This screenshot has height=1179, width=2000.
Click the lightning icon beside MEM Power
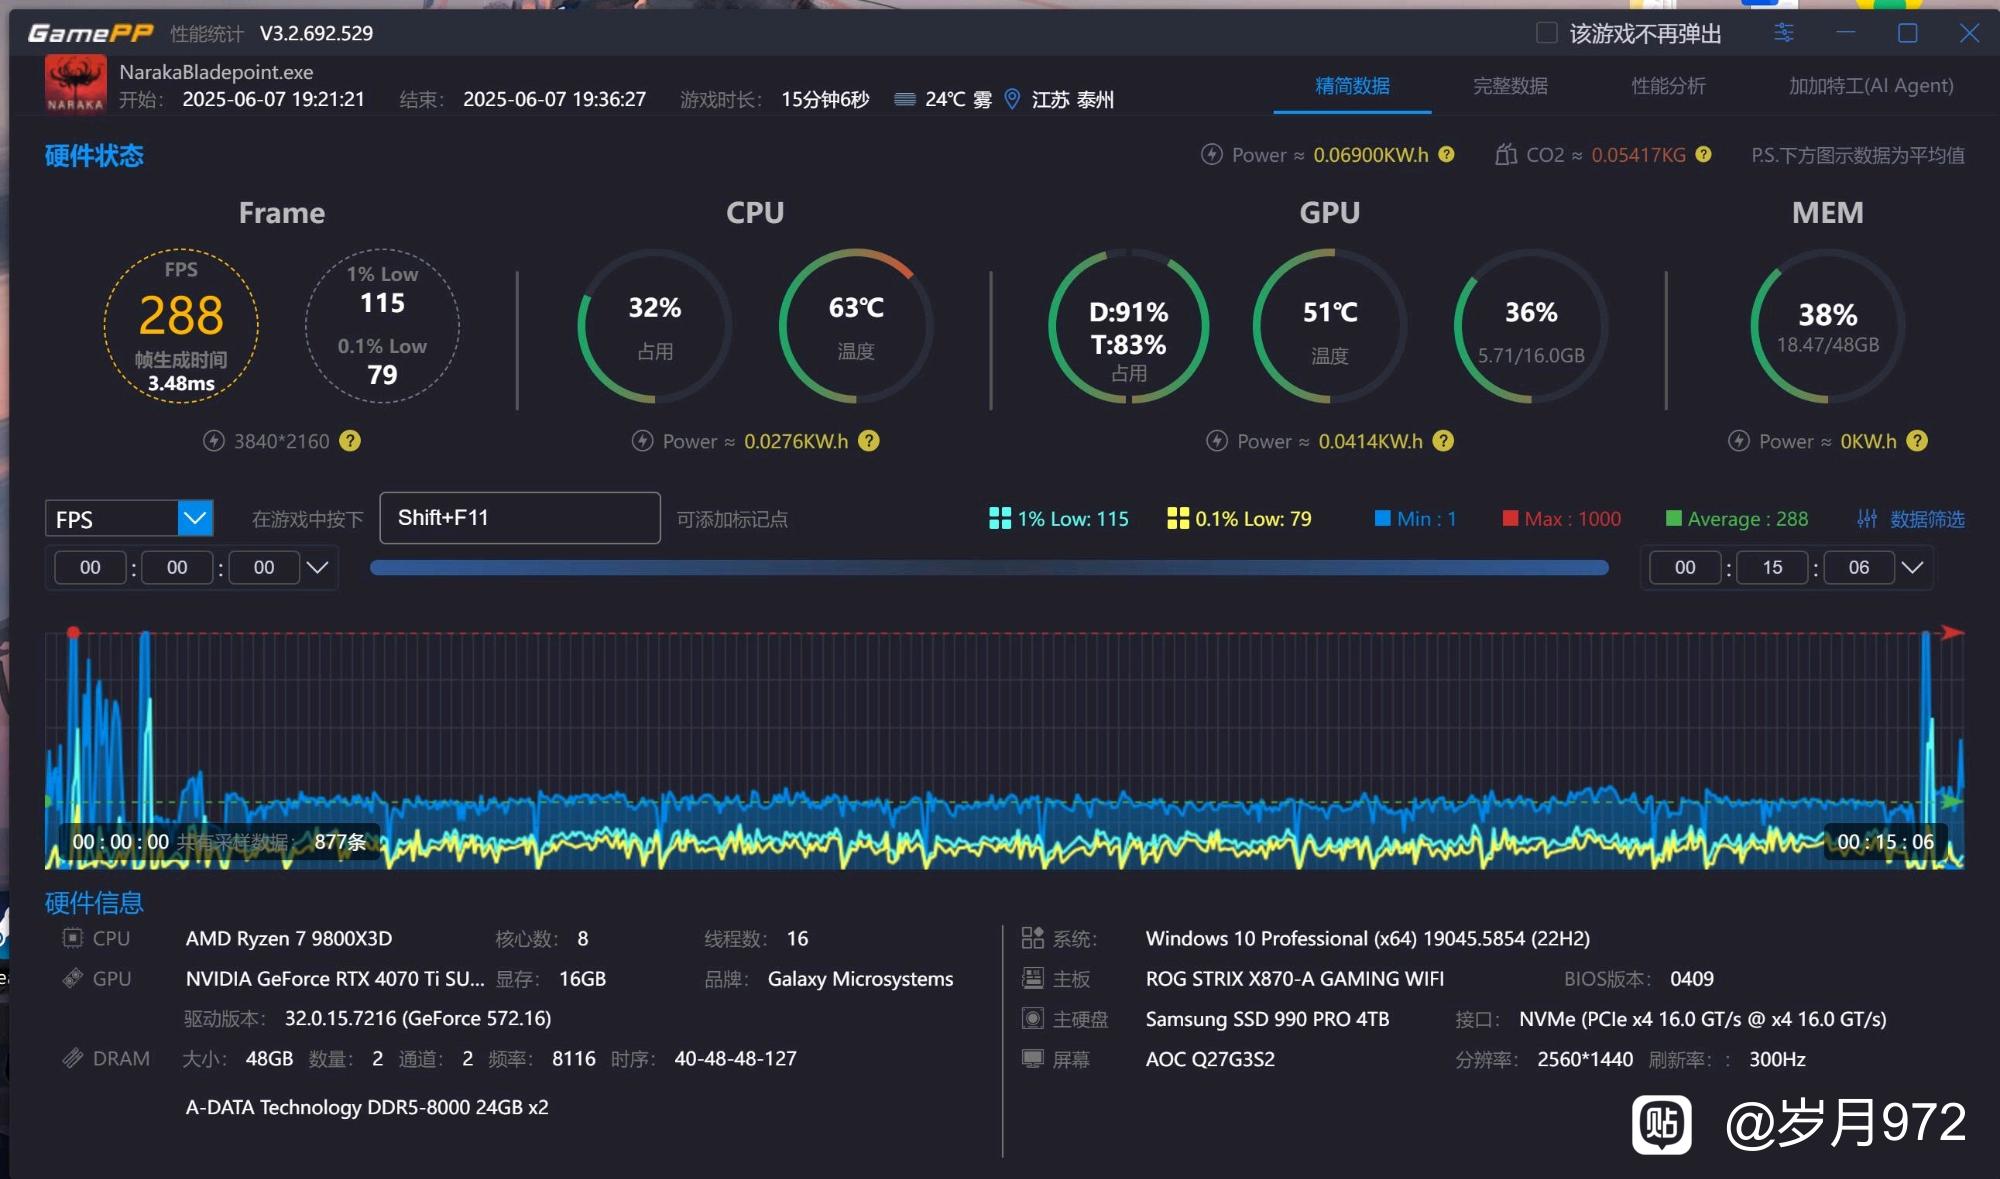[1739, 441]
